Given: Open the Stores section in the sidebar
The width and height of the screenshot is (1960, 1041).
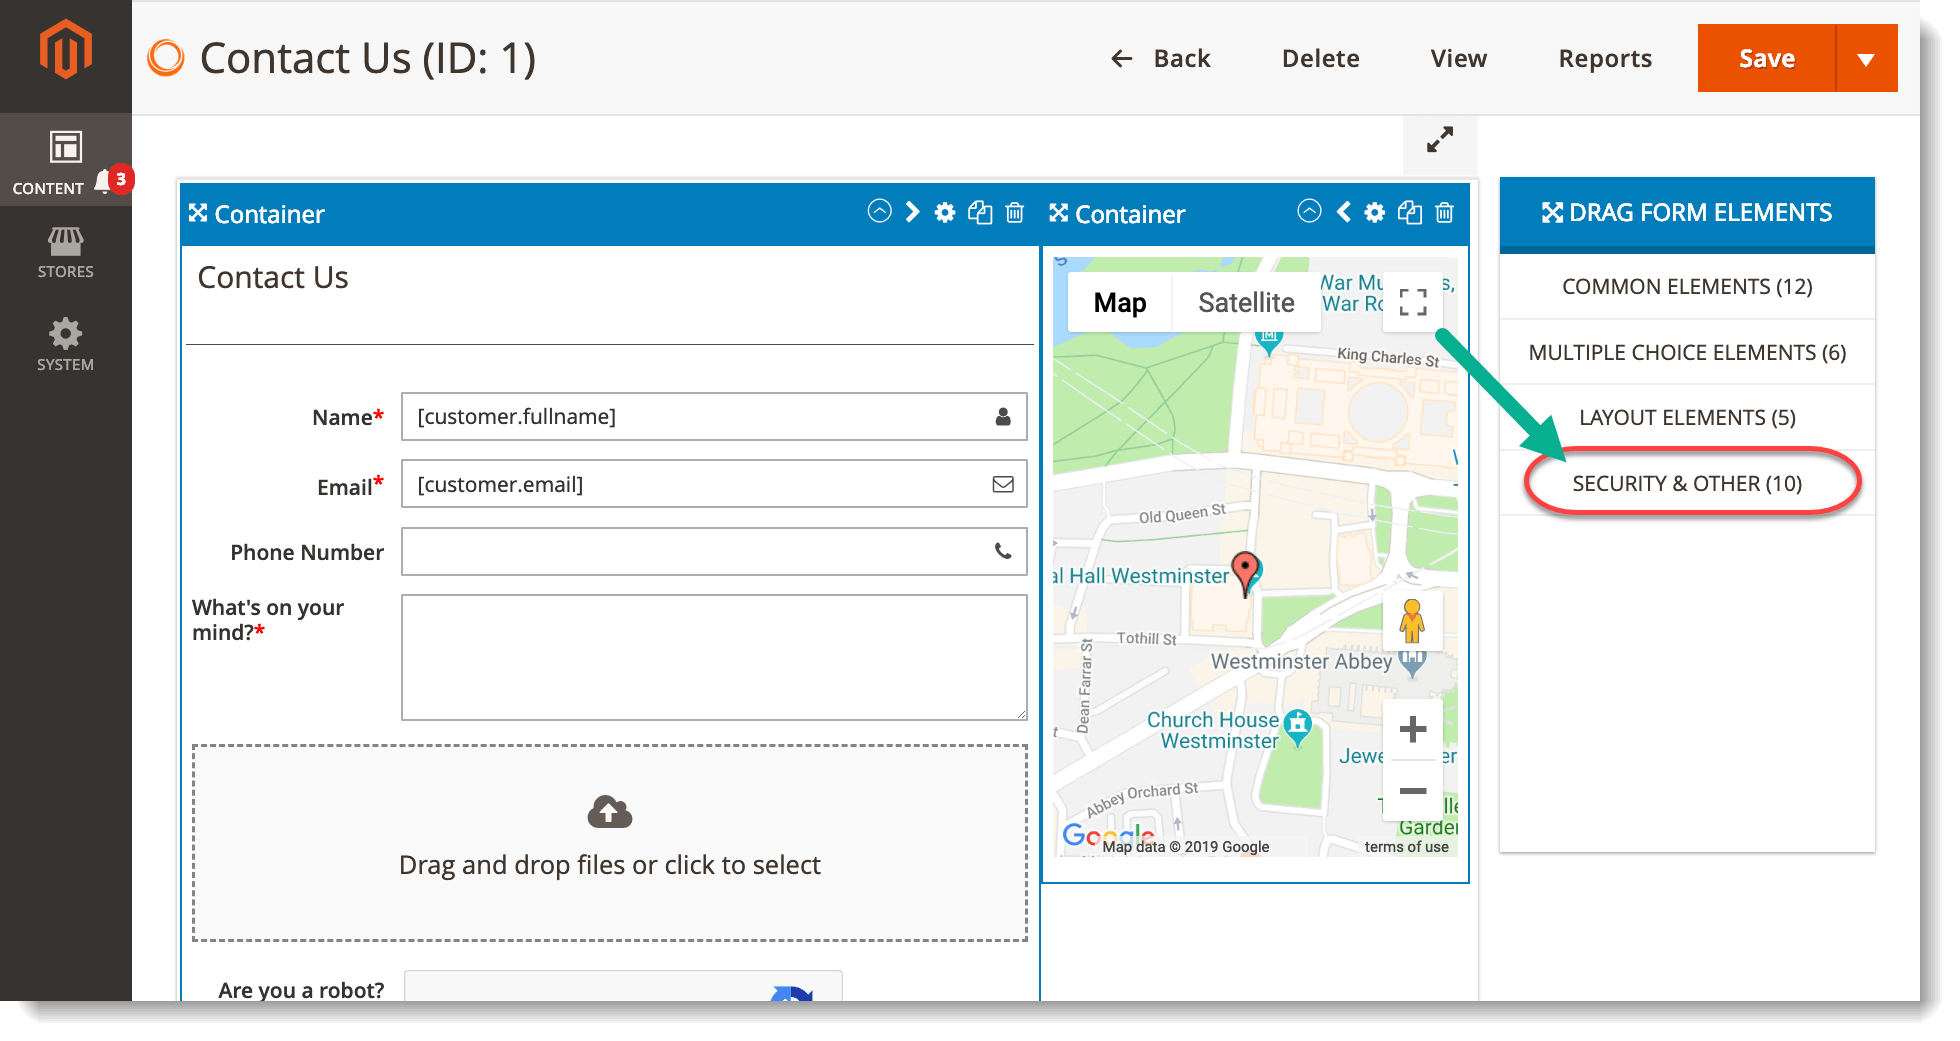Looking at the screenshot, I should 65,252.
